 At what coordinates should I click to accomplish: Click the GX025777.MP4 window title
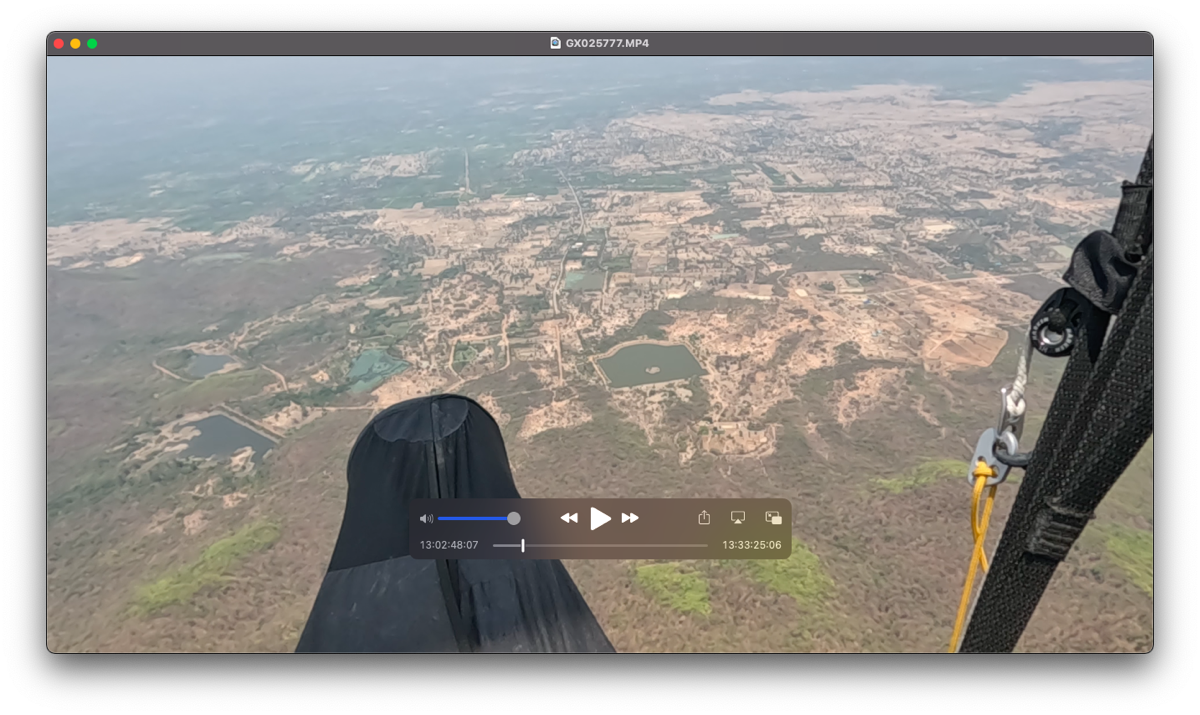pos(607,43)
